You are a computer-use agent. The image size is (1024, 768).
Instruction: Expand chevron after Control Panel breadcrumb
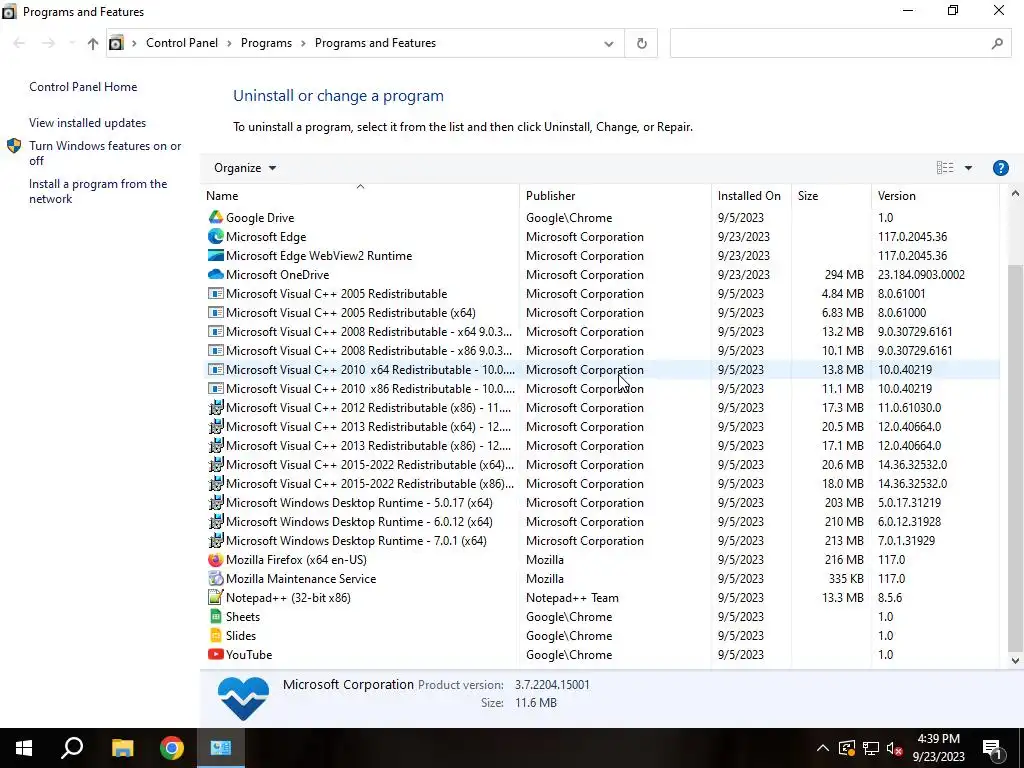click(229, 43)
